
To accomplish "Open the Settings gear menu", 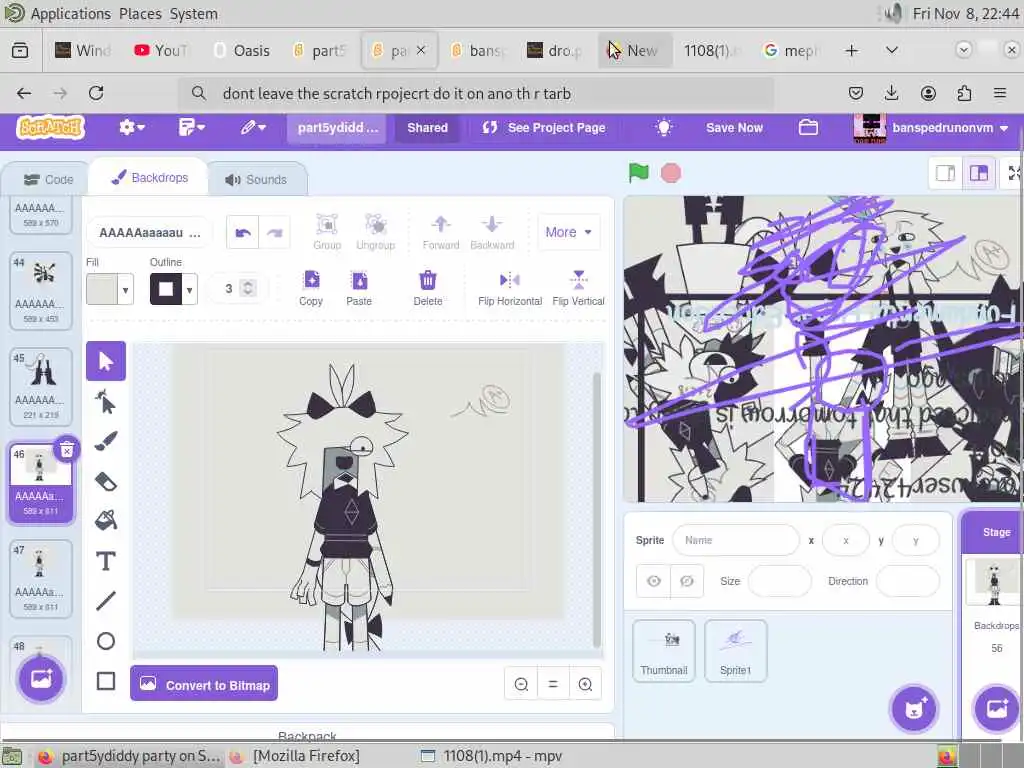I will click(x=131, y=127).
